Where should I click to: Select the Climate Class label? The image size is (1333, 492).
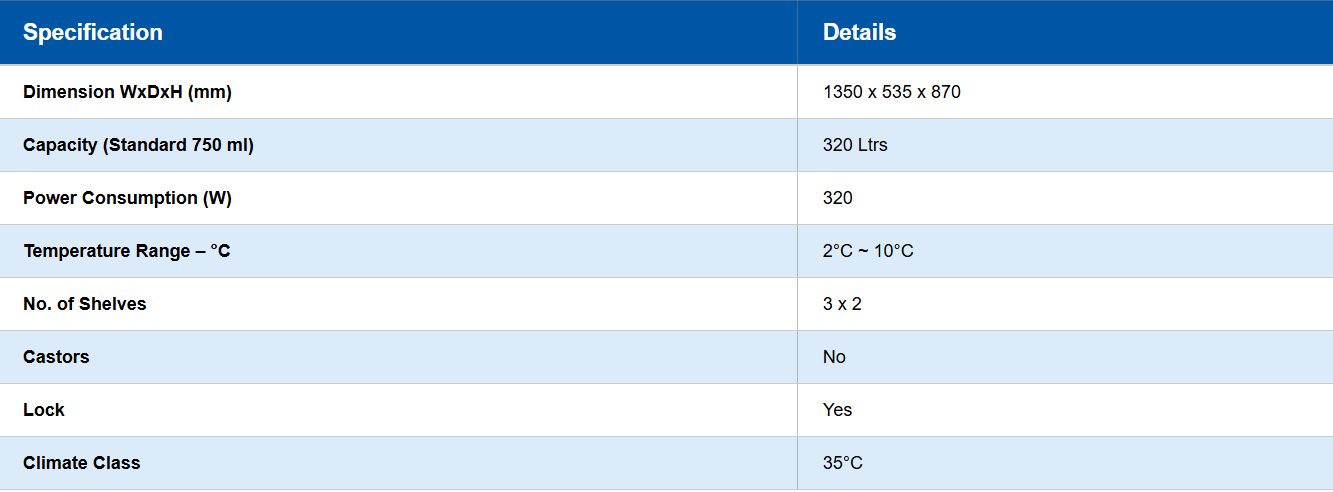[x=82, y=463]
